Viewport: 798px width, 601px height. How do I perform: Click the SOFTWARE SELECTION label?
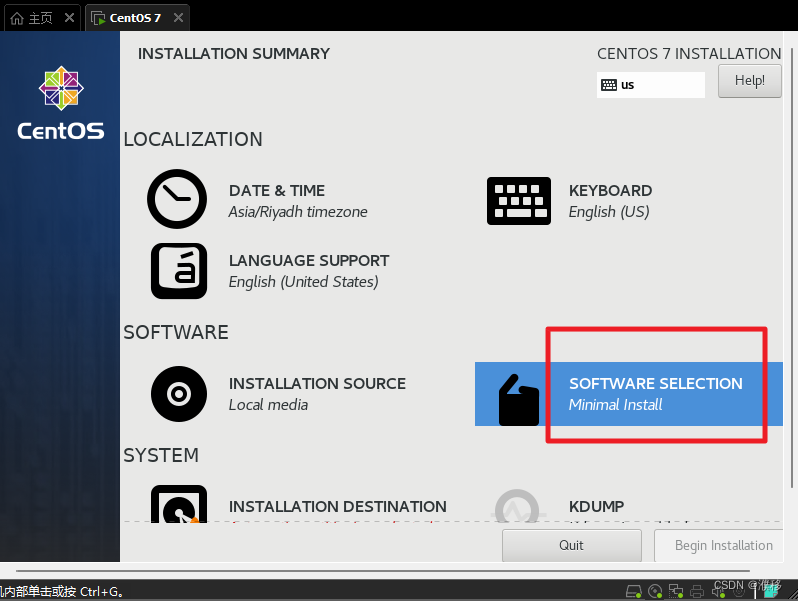point(656,384)
